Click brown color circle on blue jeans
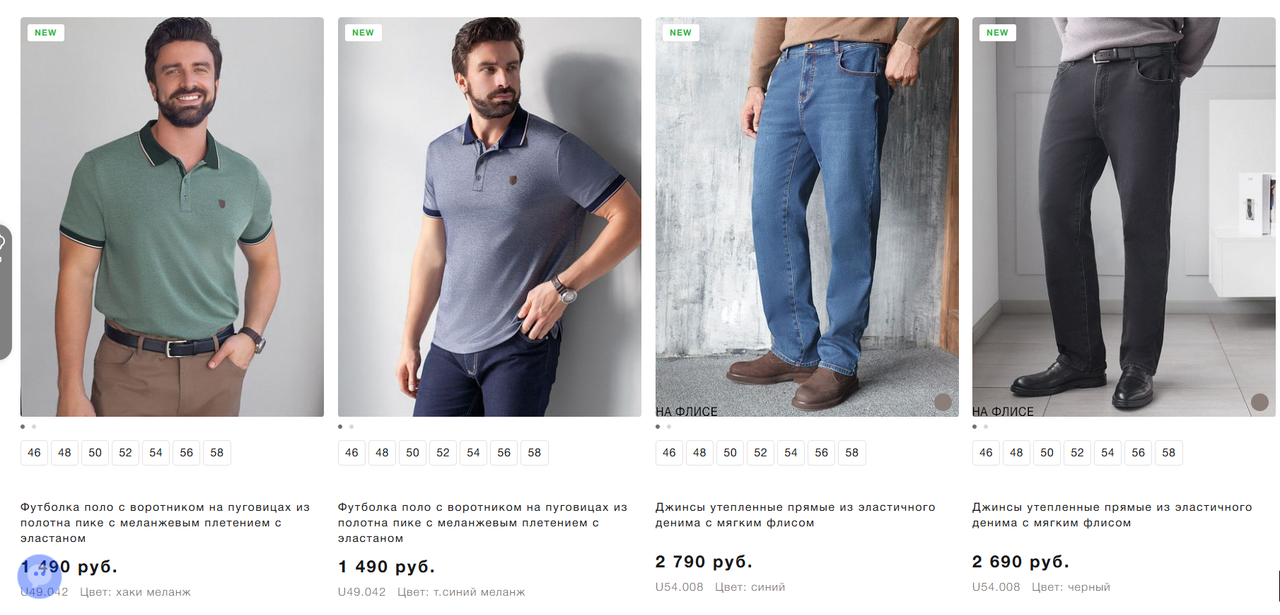Viewport: 1280px width, 615px height. pyautogui.click(x=942, y=402)
